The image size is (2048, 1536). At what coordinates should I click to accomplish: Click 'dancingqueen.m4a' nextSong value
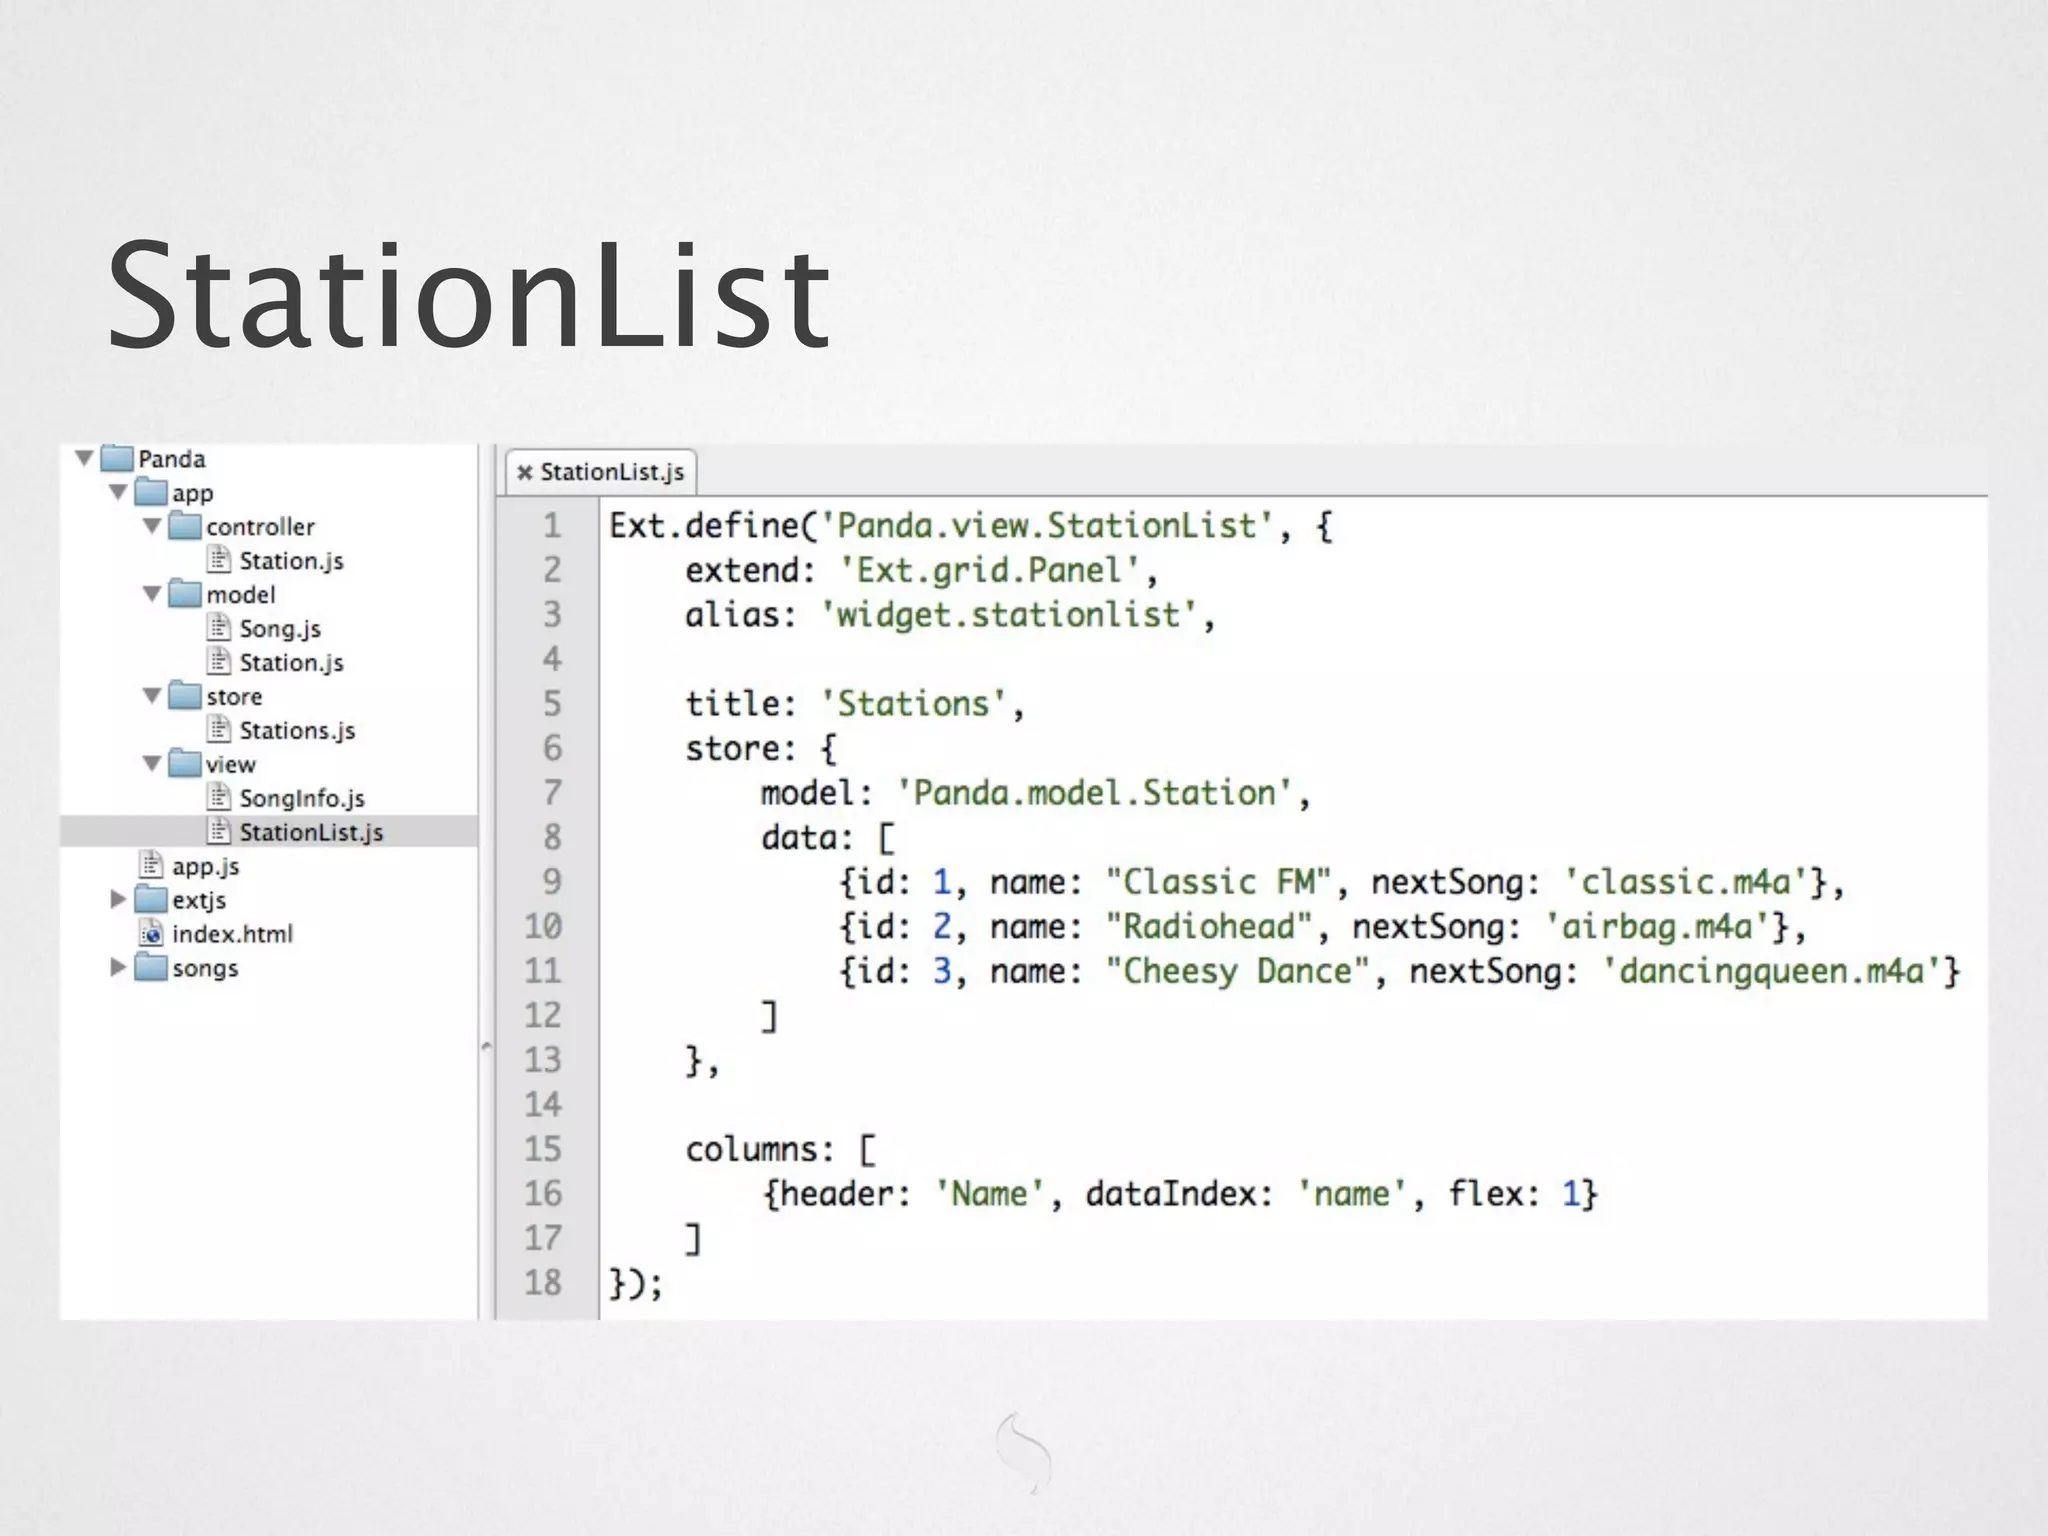click(1772, 972)
